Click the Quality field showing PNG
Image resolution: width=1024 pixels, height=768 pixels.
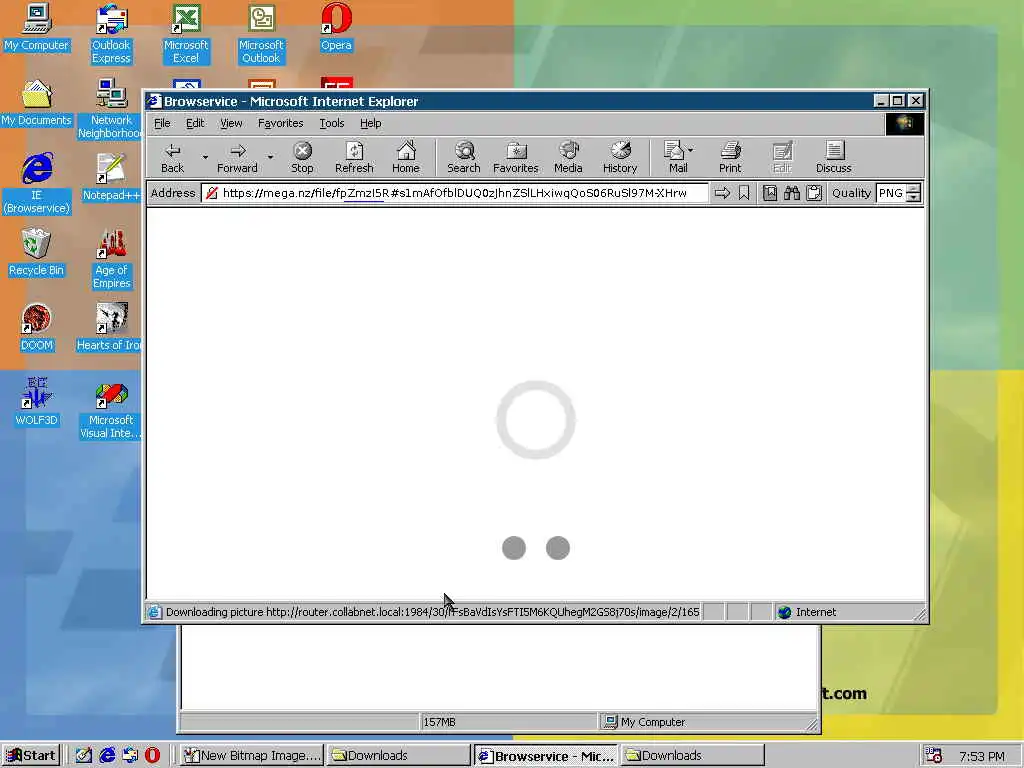pyautogui.click(x=891, y=193)
